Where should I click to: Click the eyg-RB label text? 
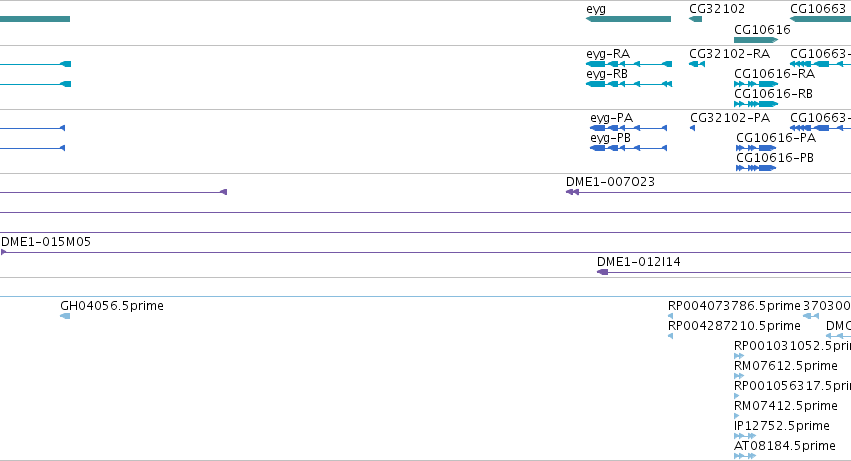(607, 74)
